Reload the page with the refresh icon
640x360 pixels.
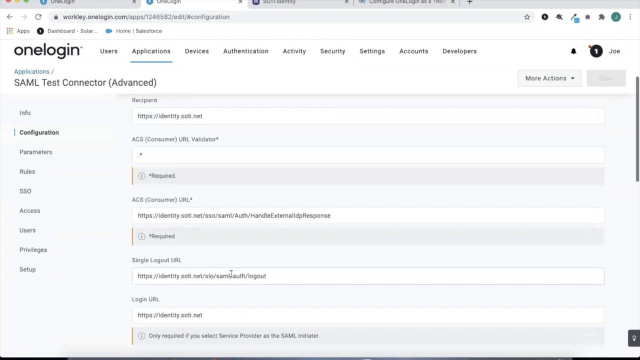[x=38, y=17]
